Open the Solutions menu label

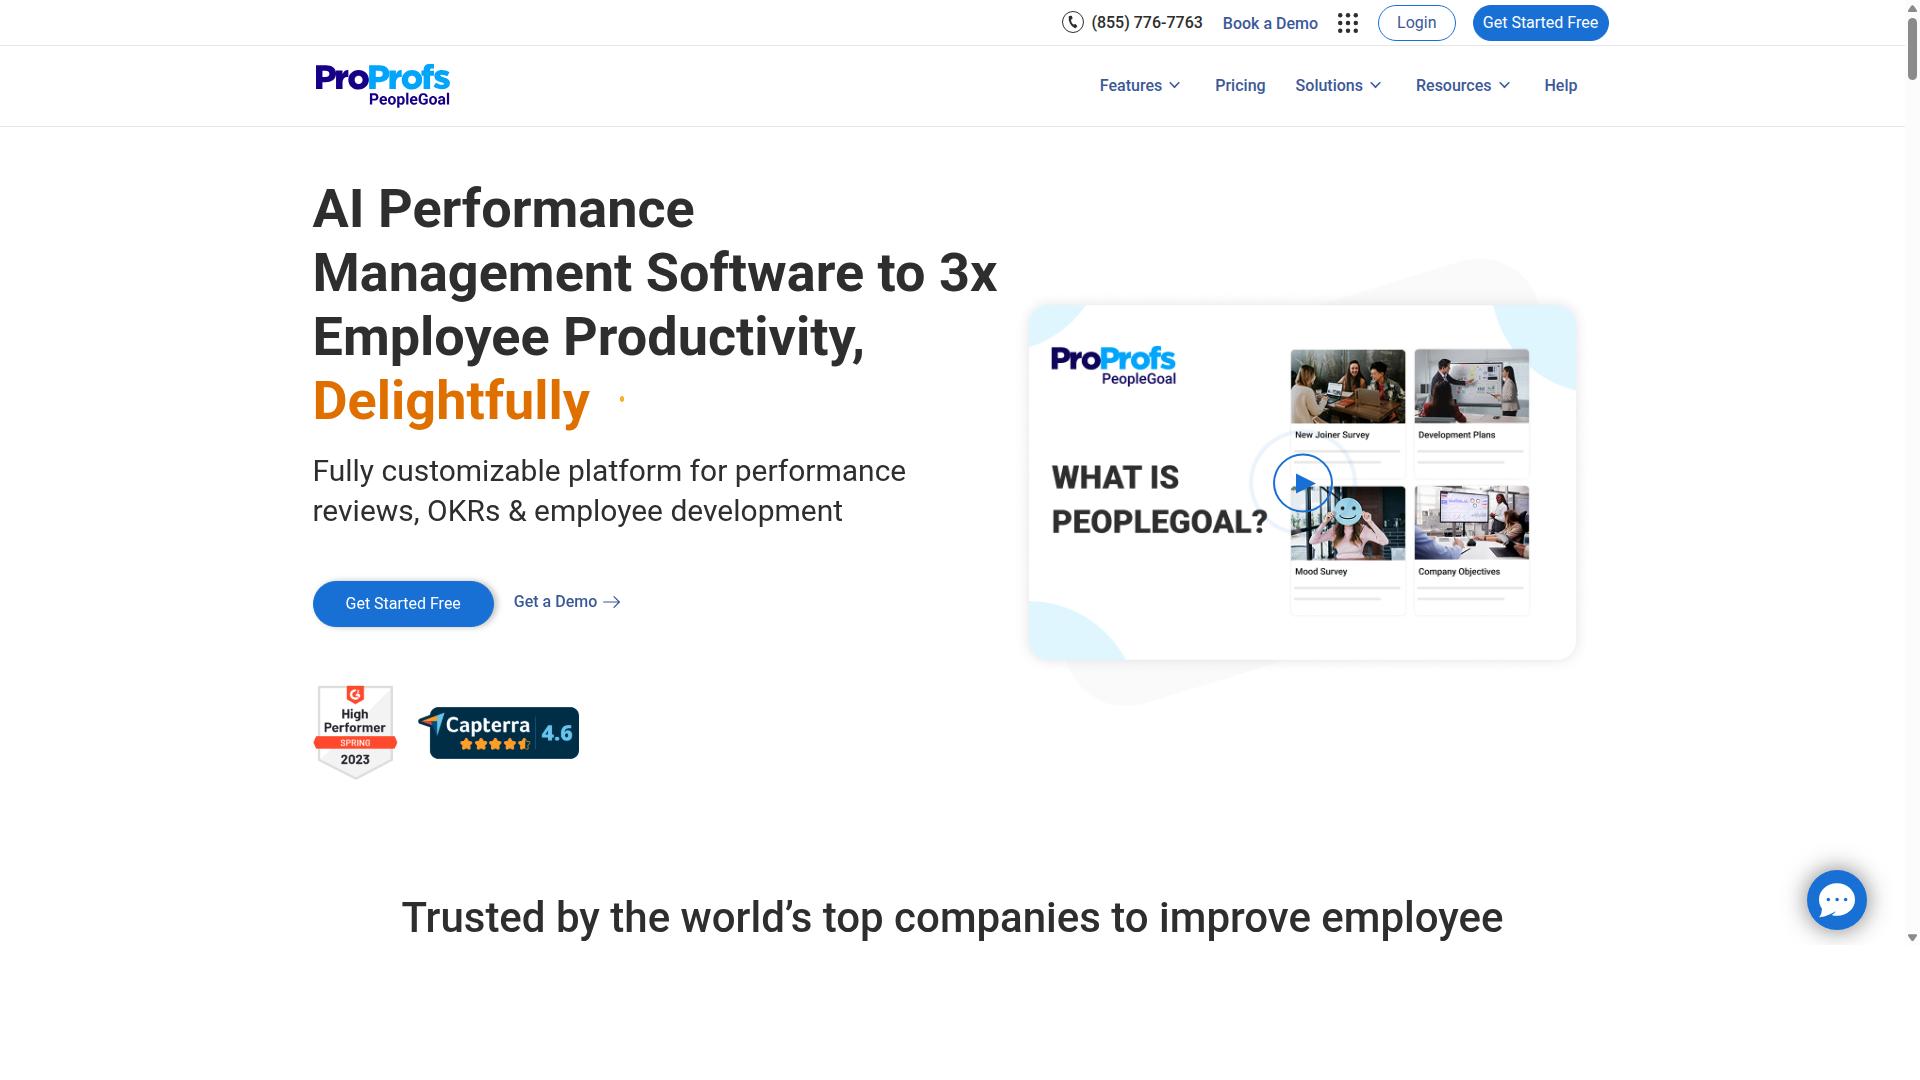coord(1328,86)
